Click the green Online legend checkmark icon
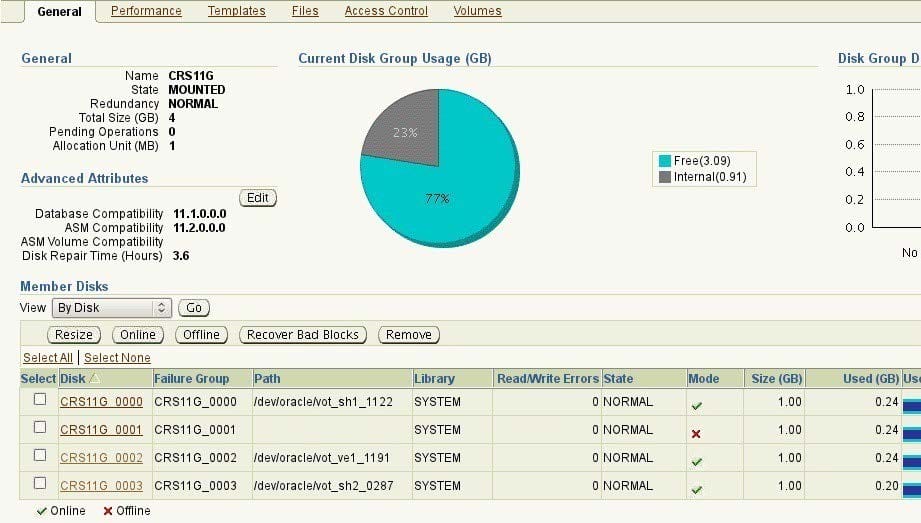Viewport: 921px width, 523px height. pyautogui.click(x=41, y=511)
